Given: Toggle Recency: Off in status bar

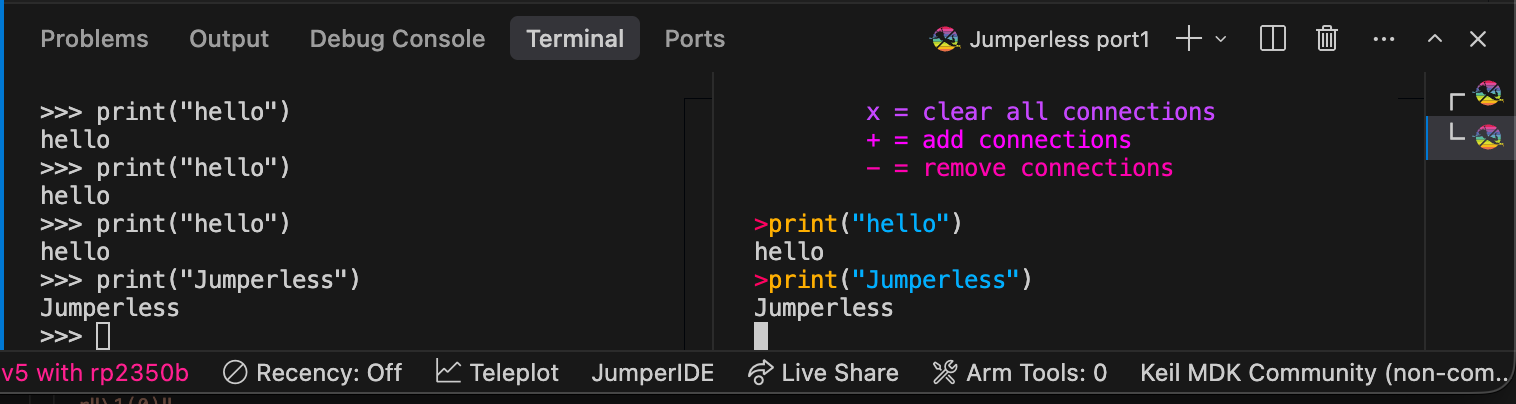Looking at the screenshot, I should coord(312,373).
